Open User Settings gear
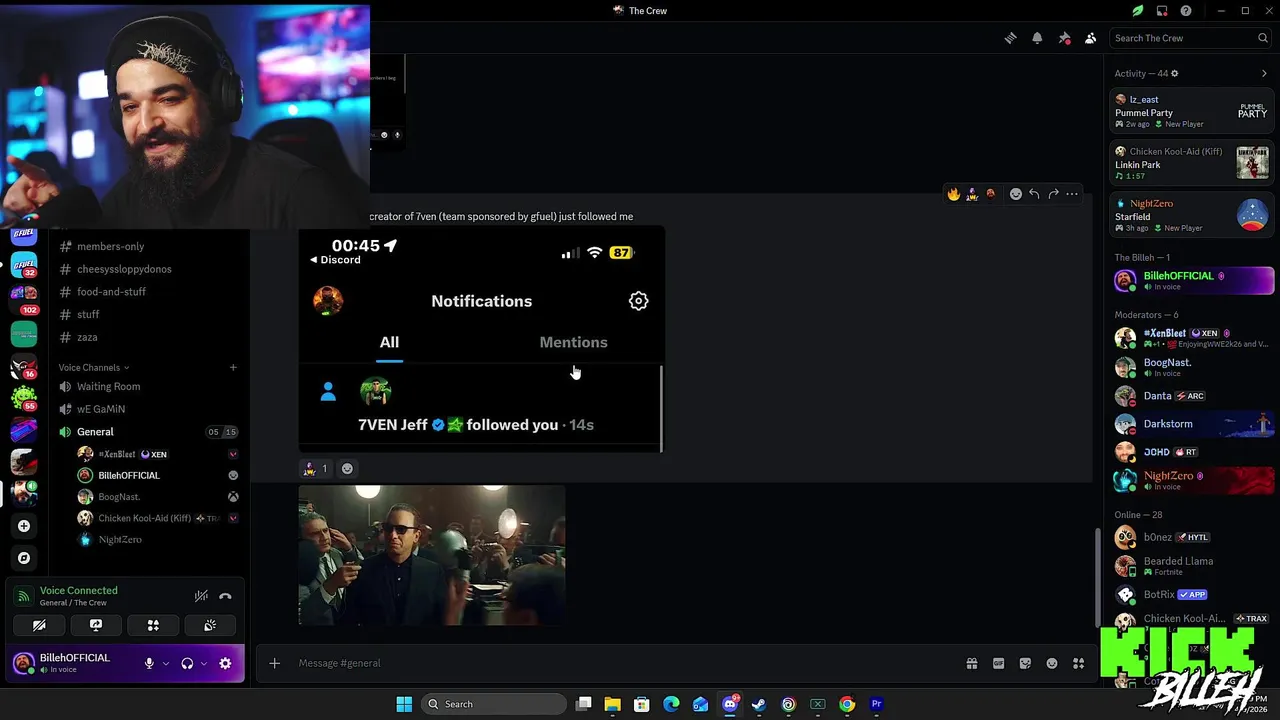 (x=225, y=663)
